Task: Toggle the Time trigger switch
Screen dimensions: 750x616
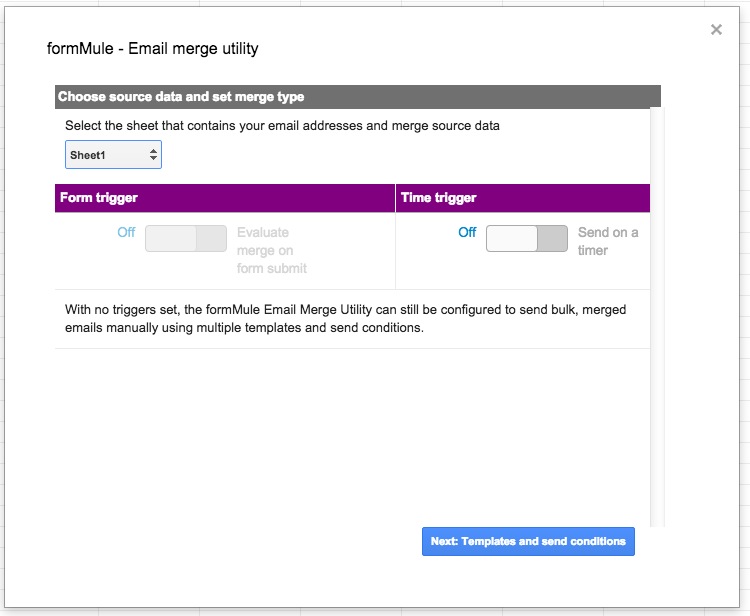Action: (x=527, y=238)
